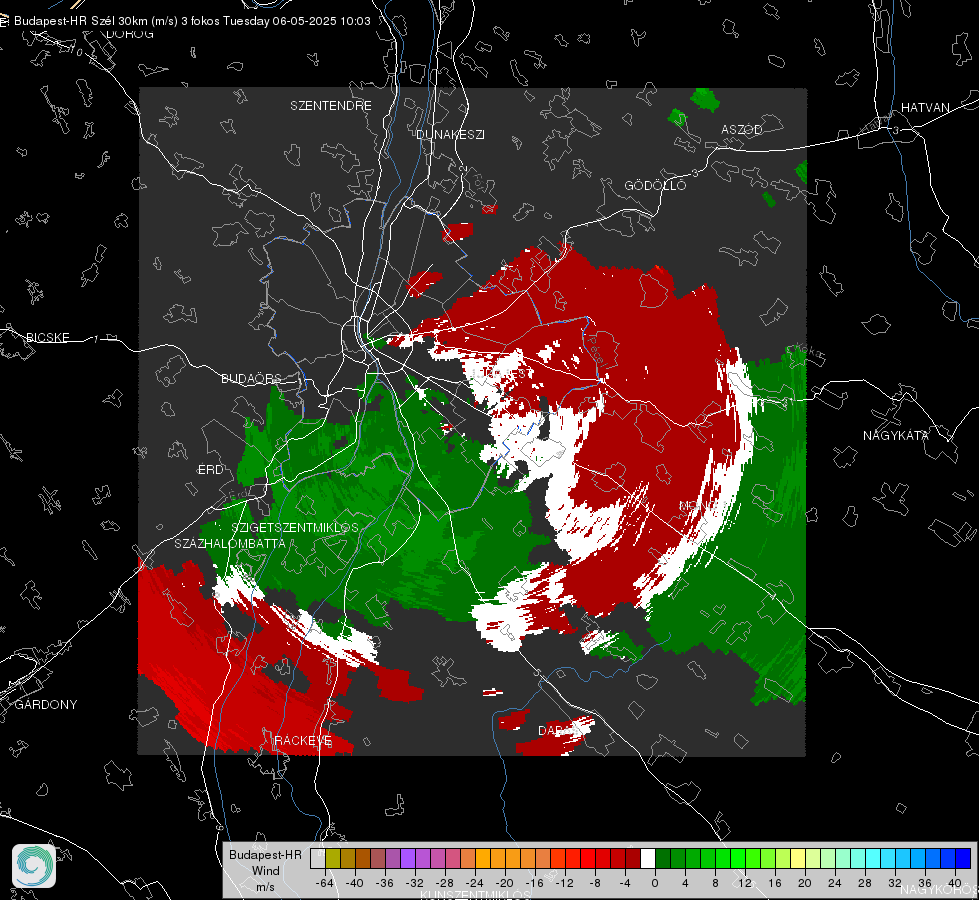
Task: Click the -40 legend tick value
Action: point(355,883)
